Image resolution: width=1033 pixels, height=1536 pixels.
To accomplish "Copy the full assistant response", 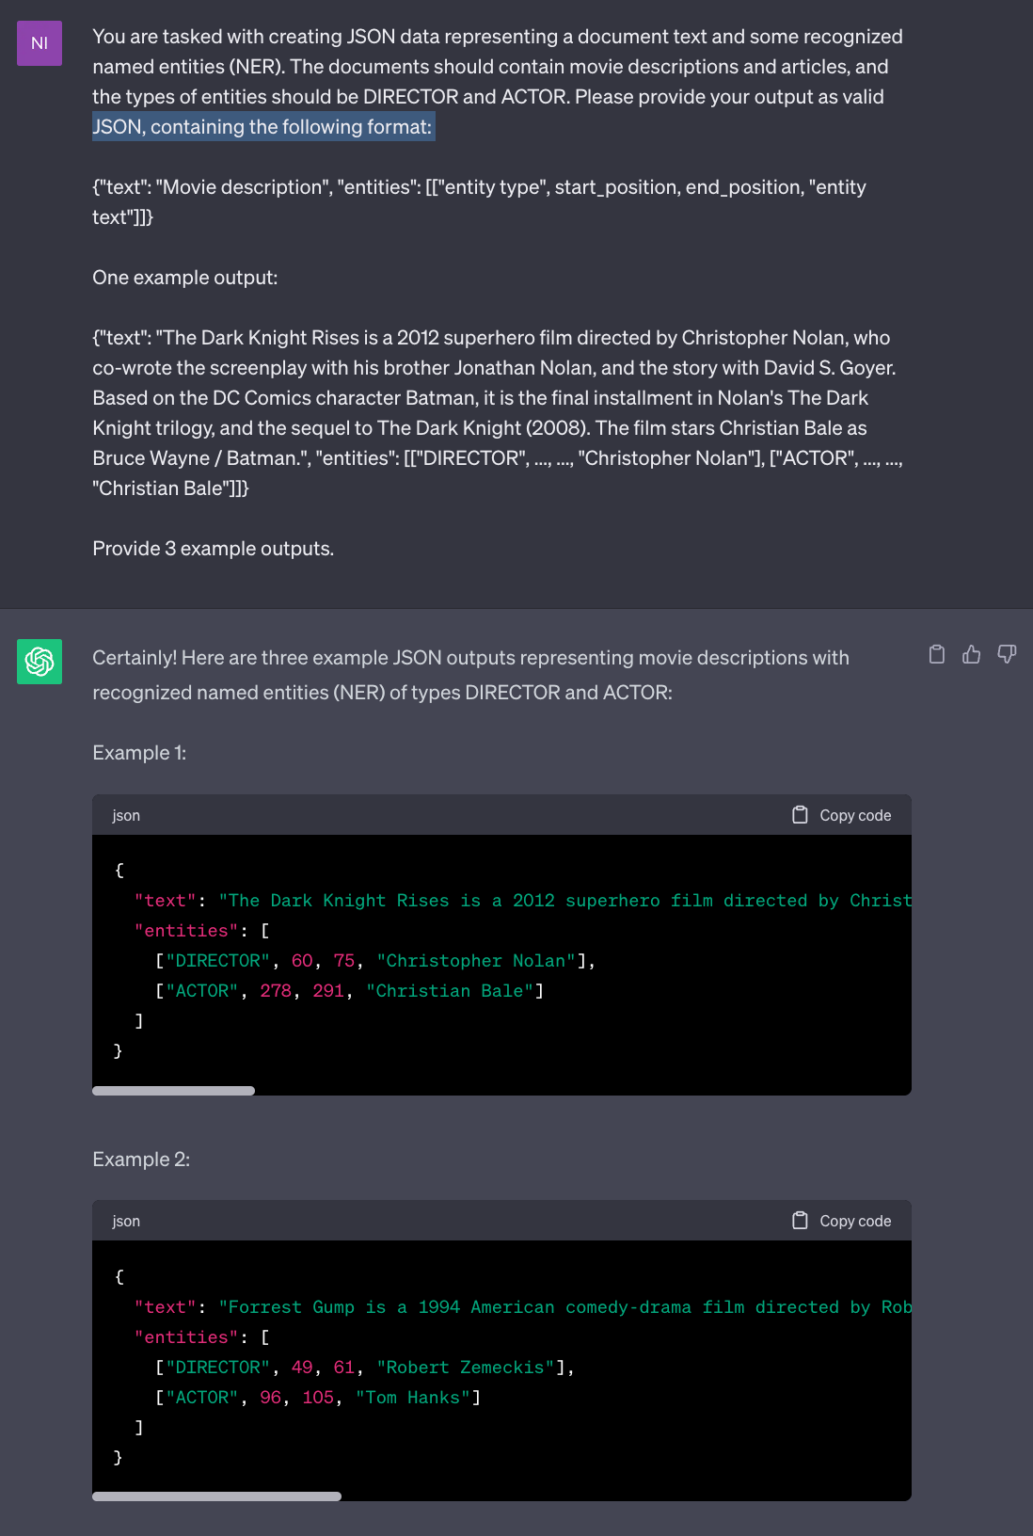I will pyautogui.click(x=937, y=653).
